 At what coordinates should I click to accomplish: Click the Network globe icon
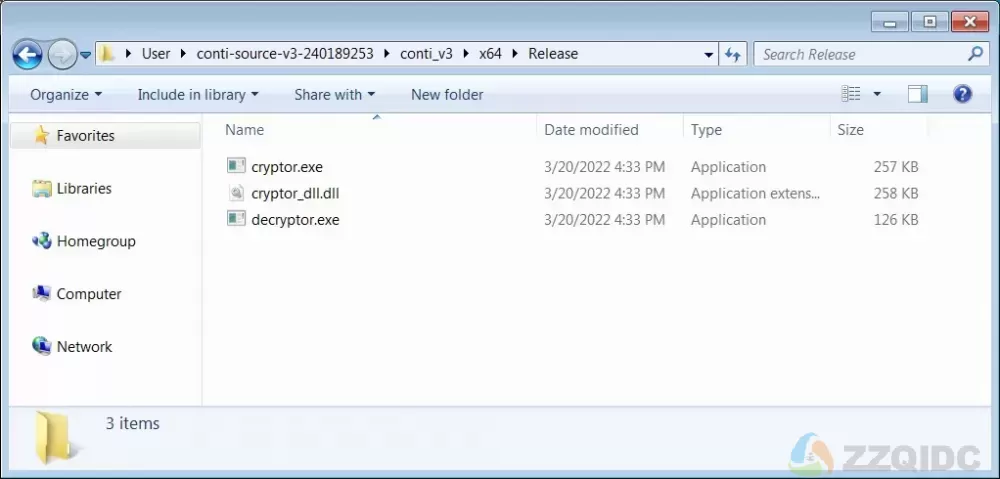[41, 346]
